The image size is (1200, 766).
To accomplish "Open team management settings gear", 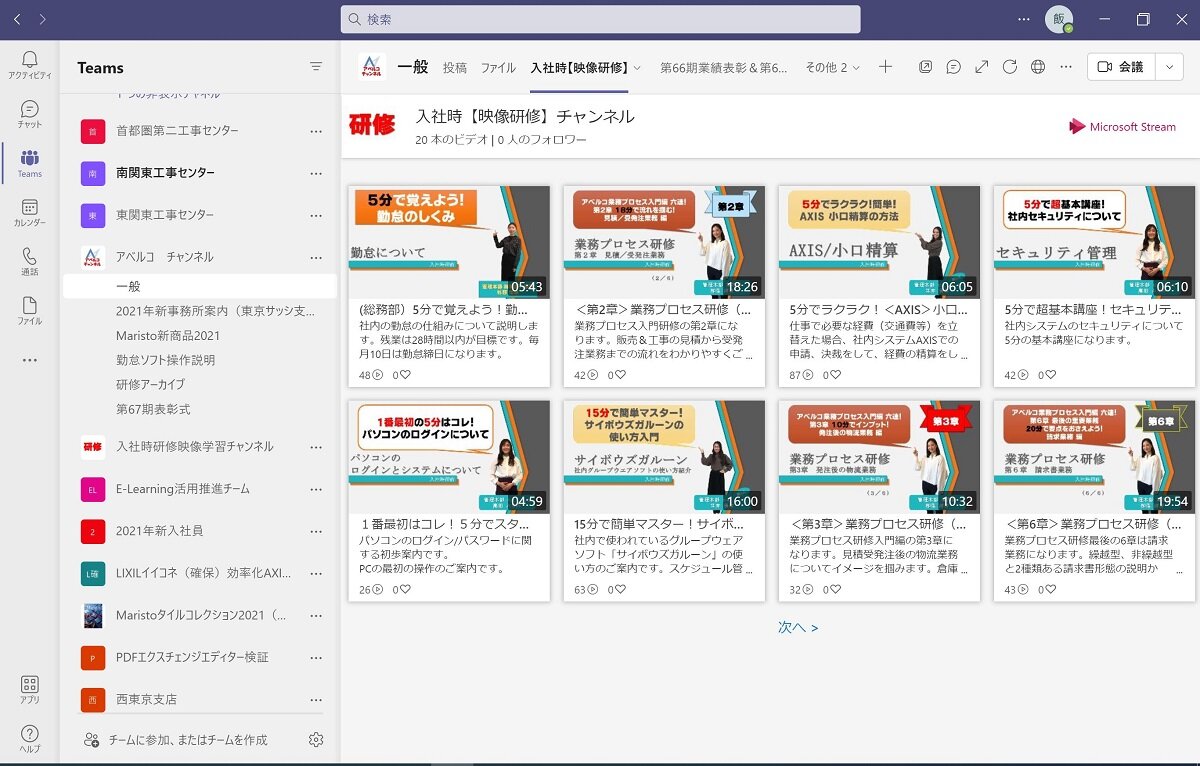I will tap(316, 740).
